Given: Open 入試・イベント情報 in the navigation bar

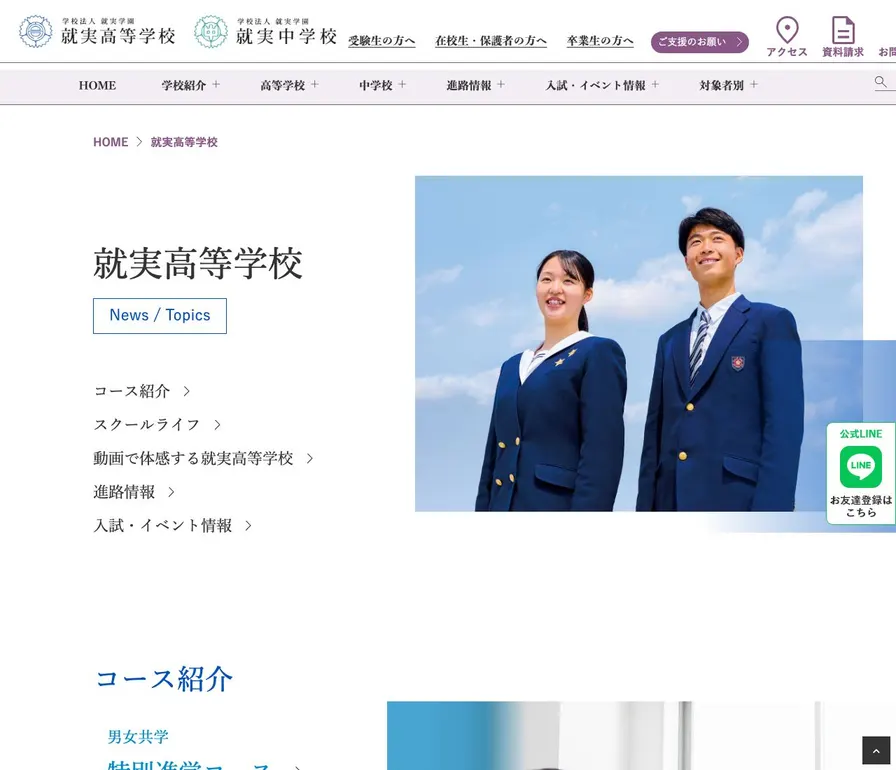Looking at the screenshot, I should pyautogui.click(x=595, y=85).
